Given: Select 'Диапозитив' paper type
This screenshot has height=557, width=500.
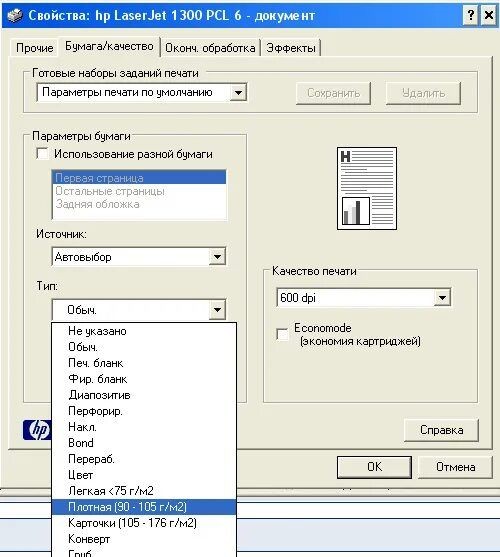Looking at the screenshot, I should [x=144, y=395].
